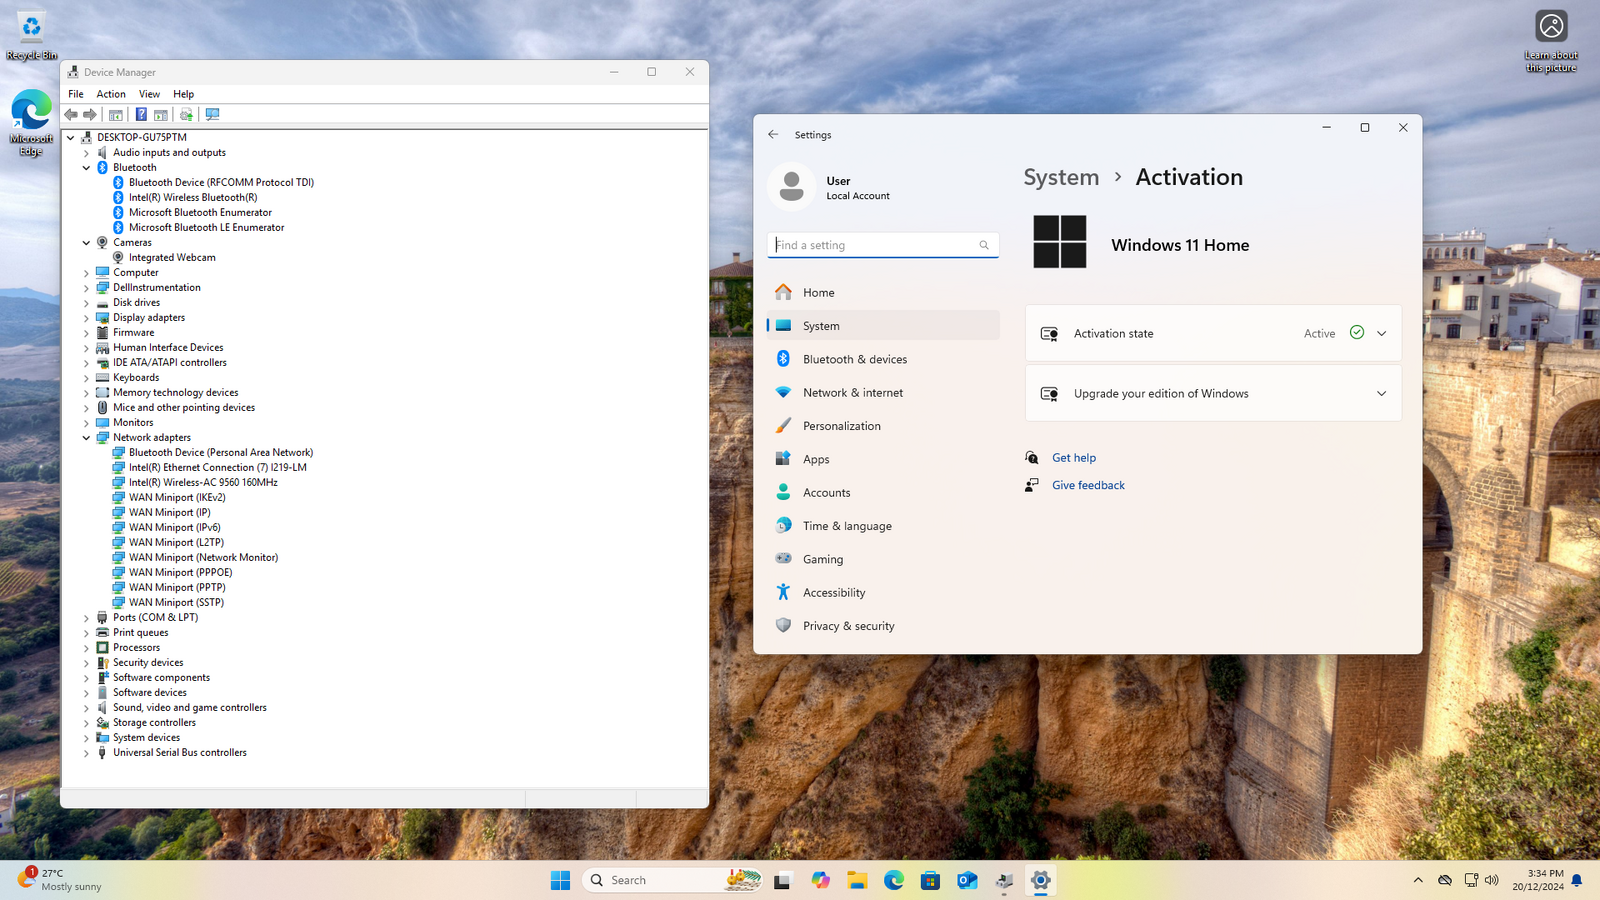Collapse the DESKTOP-GU75PTM root node
1600x900 pixels.
point(70,138)
